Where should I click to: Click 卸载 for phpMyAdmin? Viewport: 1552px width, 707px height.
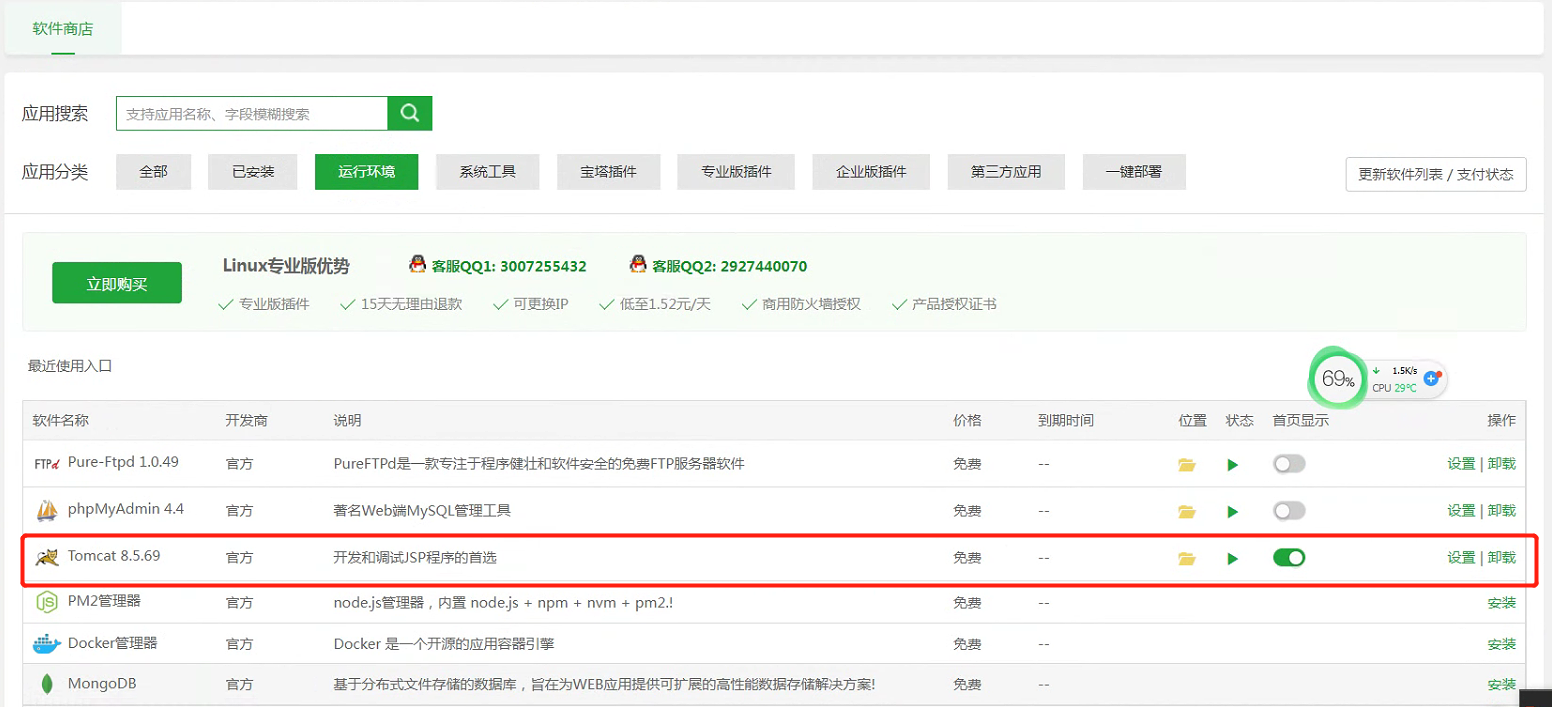click(1502, 511)
